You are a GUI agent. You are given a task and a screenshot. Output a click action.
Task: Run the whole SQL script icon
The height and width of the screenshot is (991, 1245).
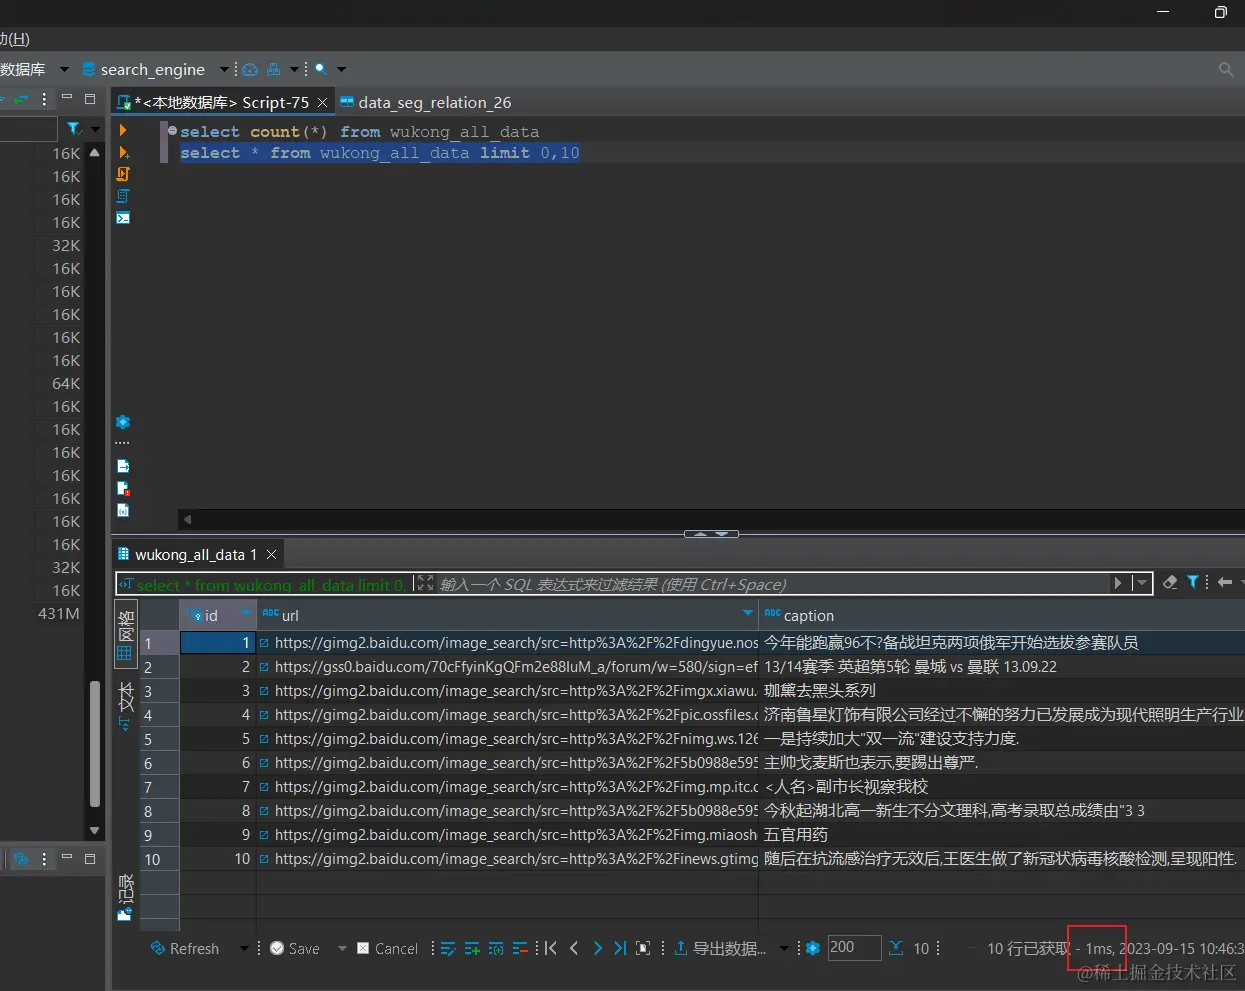(123, 174)
